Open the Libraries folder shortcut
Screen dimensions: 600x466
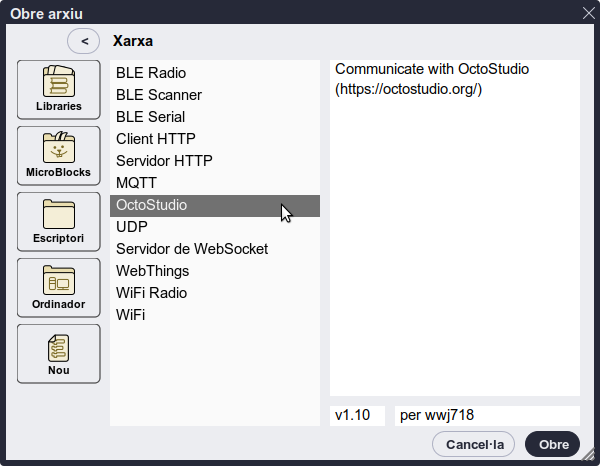tap(59, 90)
